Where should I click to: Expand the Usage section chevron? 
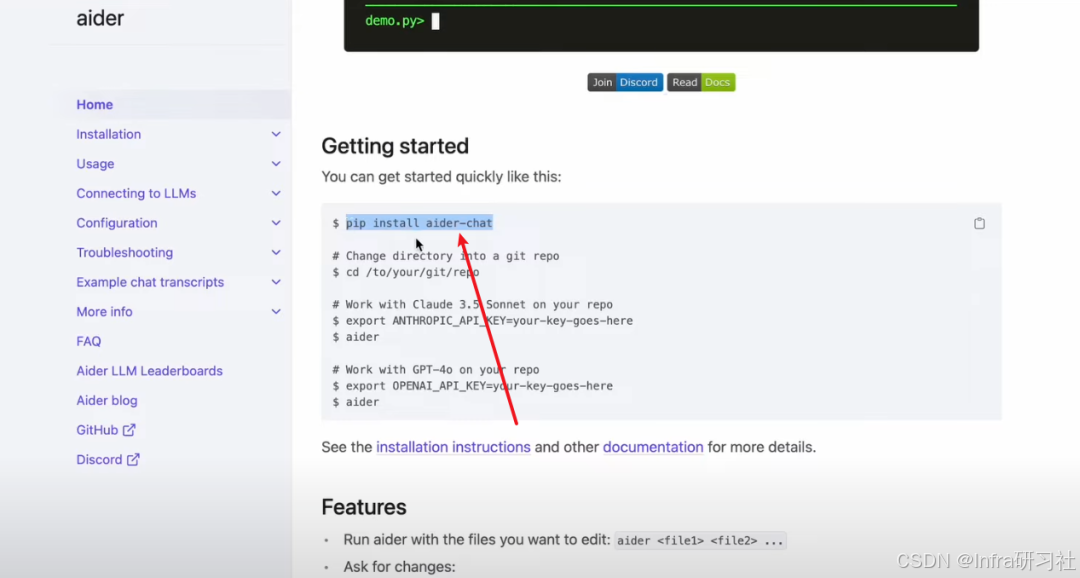pos(276,164)
